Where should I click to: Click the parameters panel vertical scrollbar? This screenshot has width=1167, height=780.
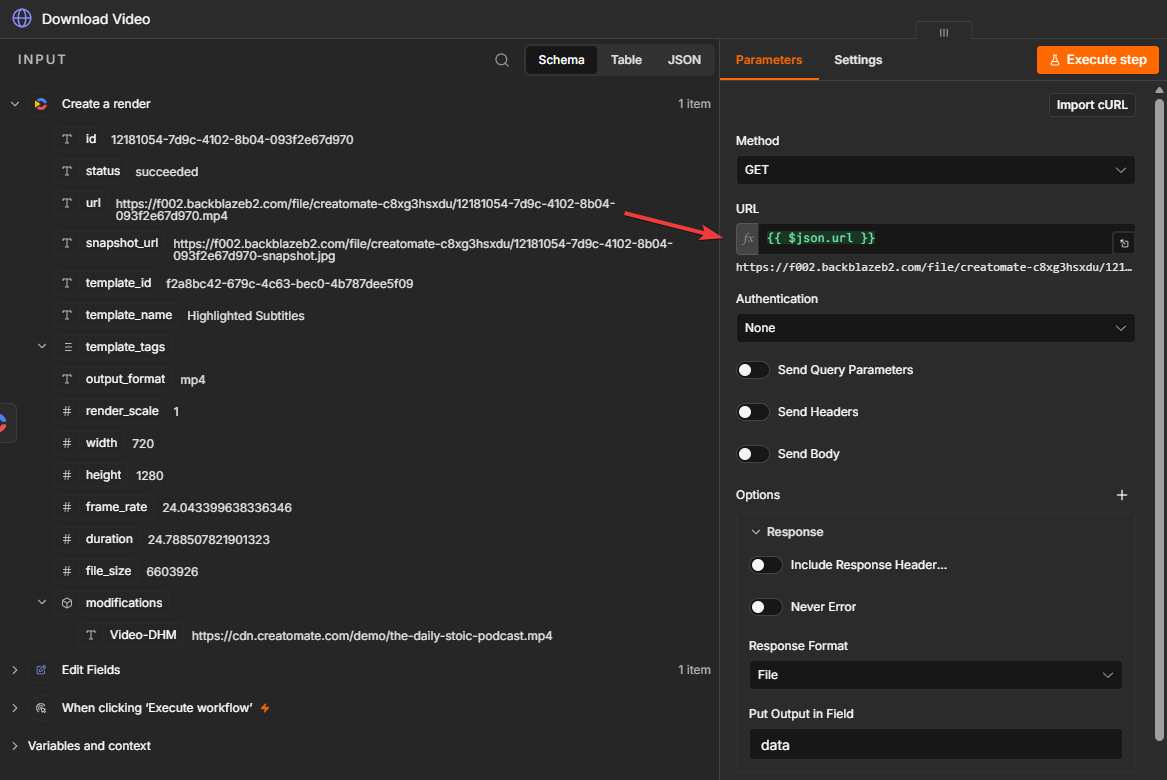click(1159, 421)
